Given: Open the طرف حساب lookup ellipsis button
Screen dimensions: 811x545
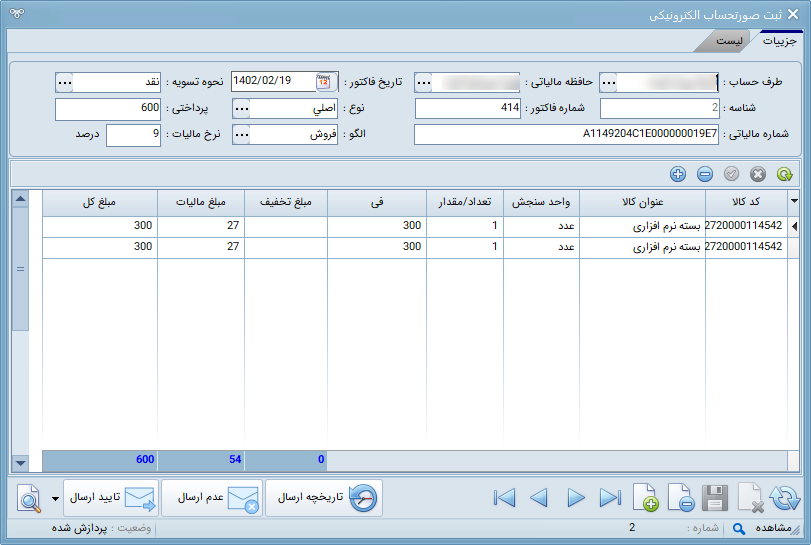Looking at the screenshot, I should coord(609,82).
